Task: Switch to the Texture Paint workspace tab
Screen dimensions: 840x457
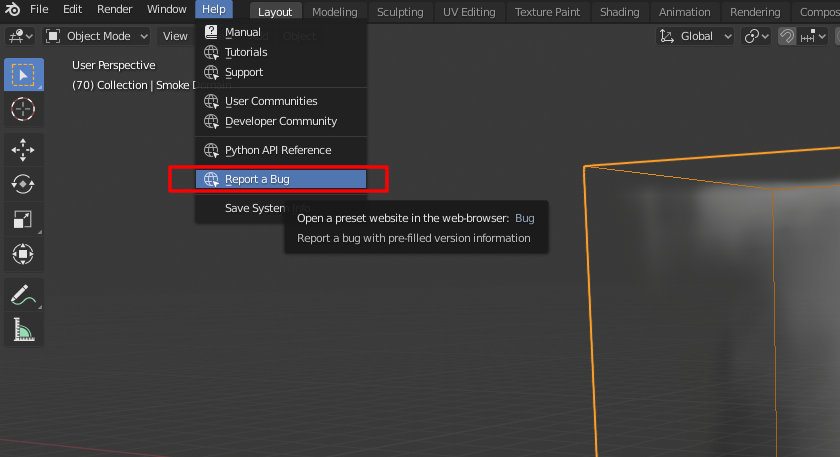Action: click(x=547, y=12)
